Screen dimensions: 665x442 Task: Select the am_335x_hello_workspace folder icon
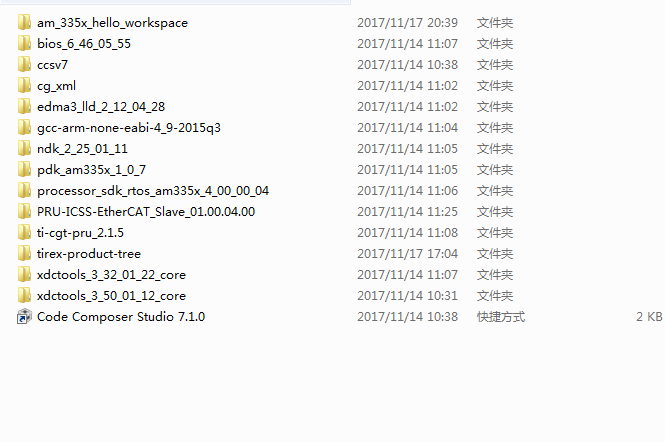pos(24,22)
